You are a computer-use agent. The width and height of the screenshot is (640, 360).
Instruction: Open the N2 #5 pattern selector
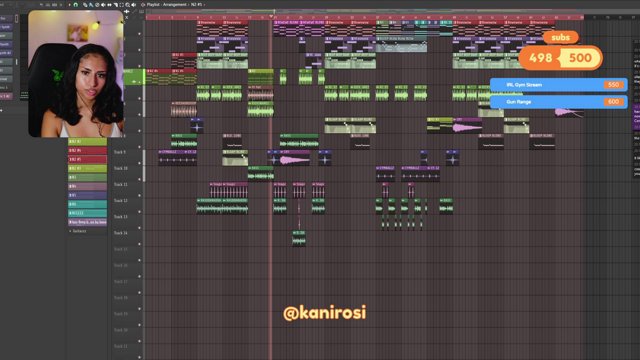[x=197, y=4]
